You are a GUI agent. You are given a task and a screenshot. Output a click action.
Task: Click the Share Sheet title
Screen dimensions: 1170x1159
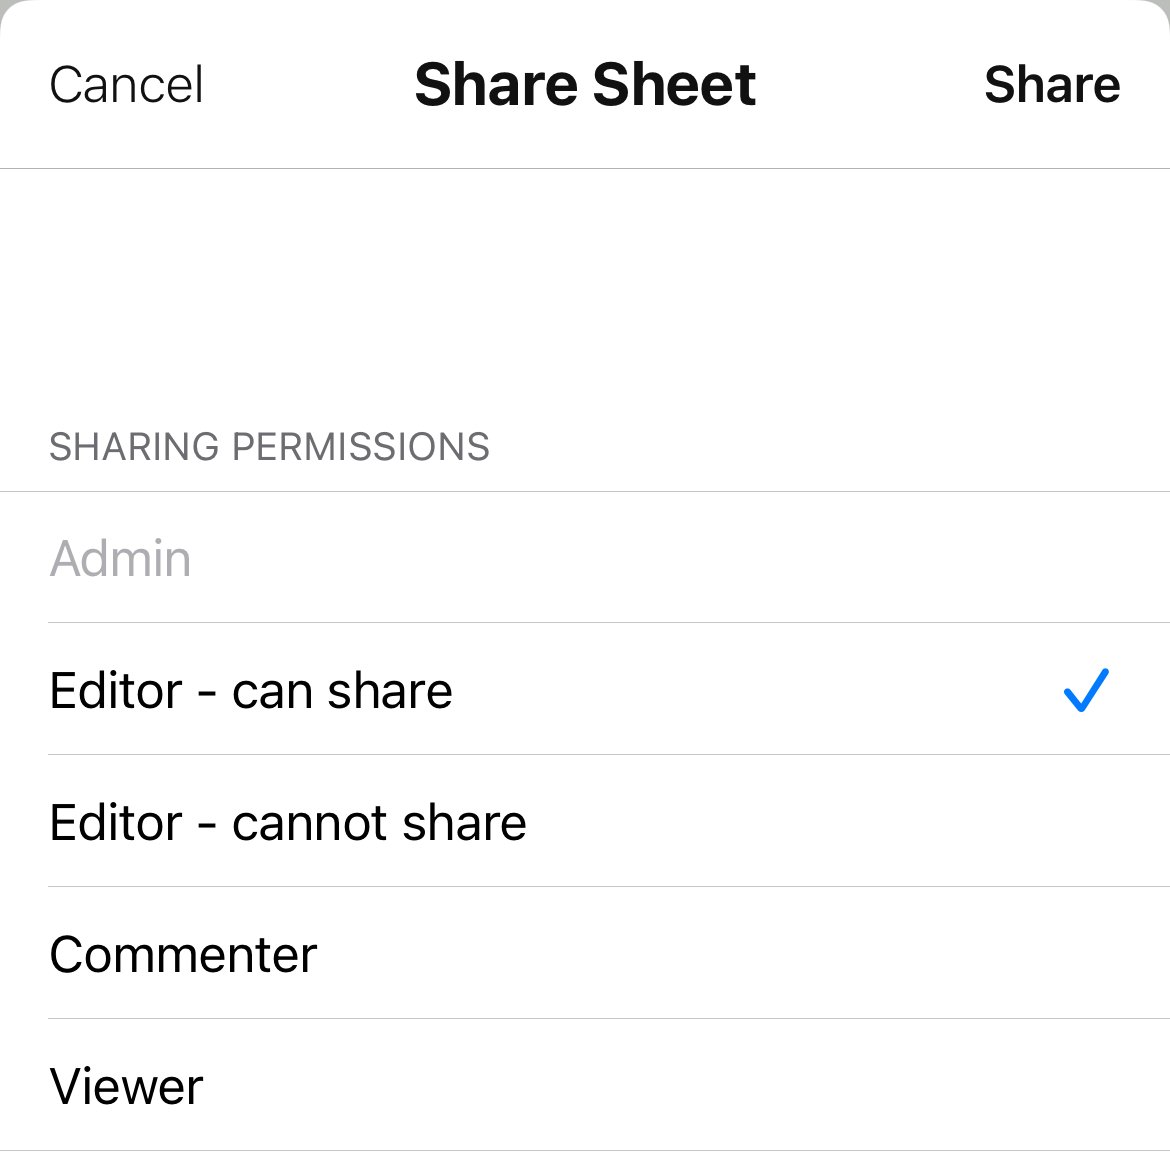tap(586, 84)
